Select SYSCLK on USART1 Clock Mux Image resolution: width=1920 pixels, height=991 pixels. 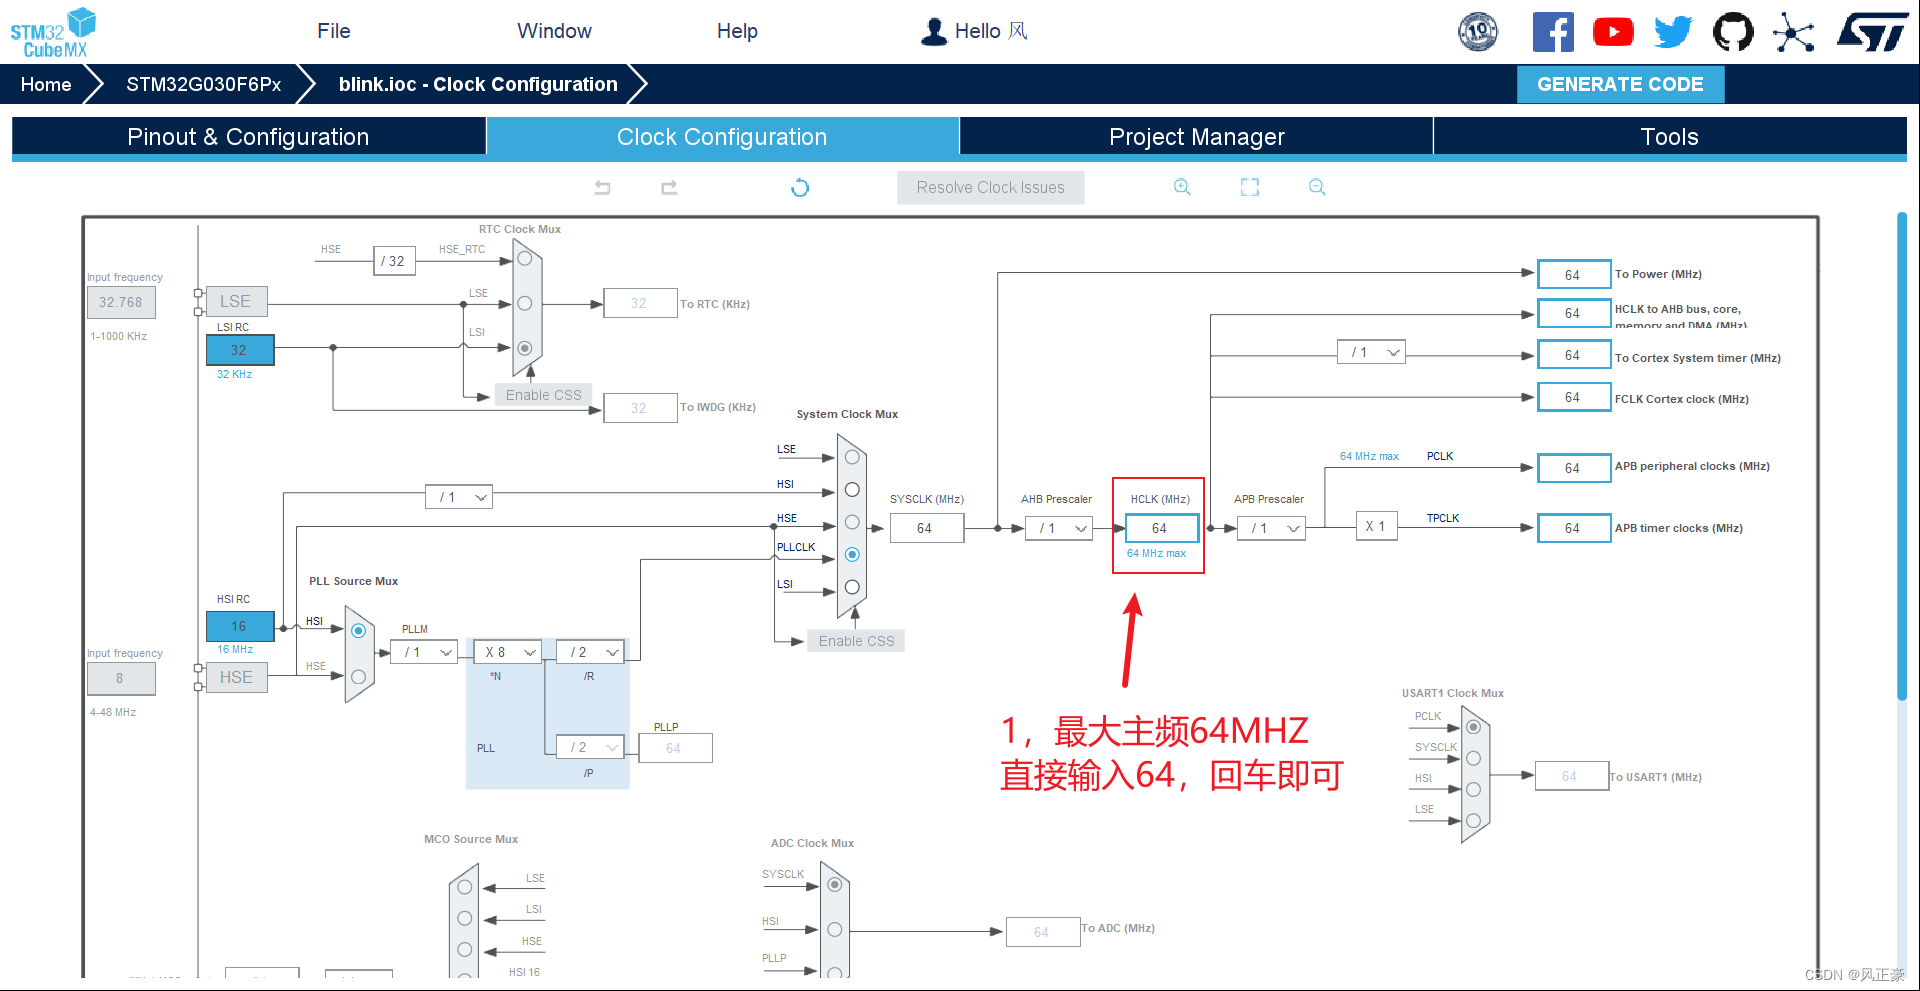tap(1473, 759)
